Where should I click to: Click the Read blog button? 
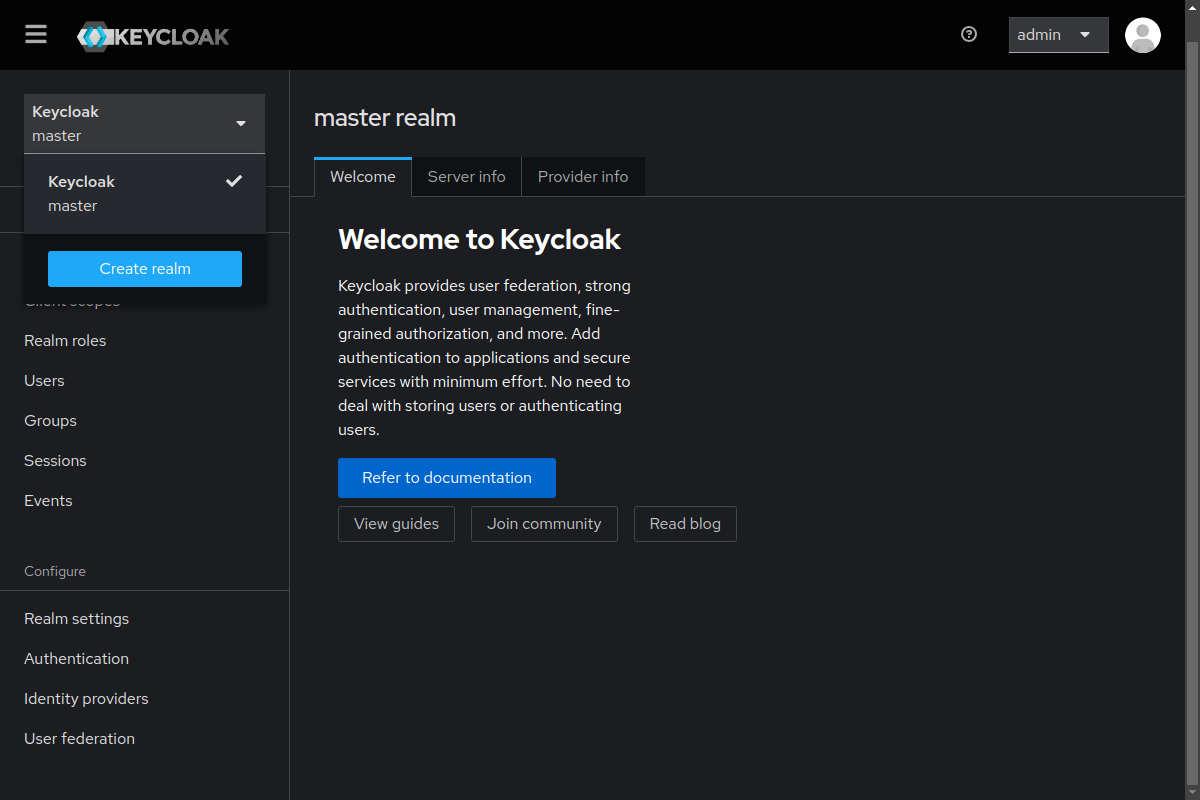pos(685,524)
